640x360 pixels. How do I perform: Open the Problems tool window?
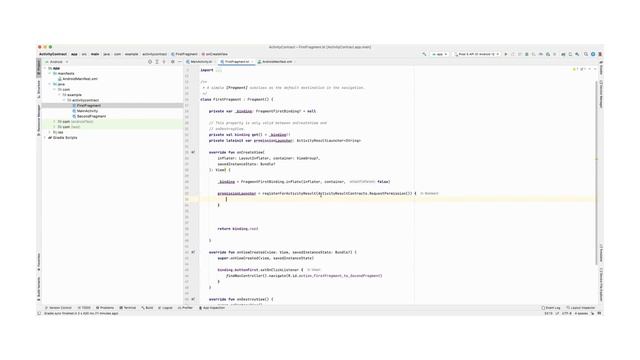pos(105,308)
